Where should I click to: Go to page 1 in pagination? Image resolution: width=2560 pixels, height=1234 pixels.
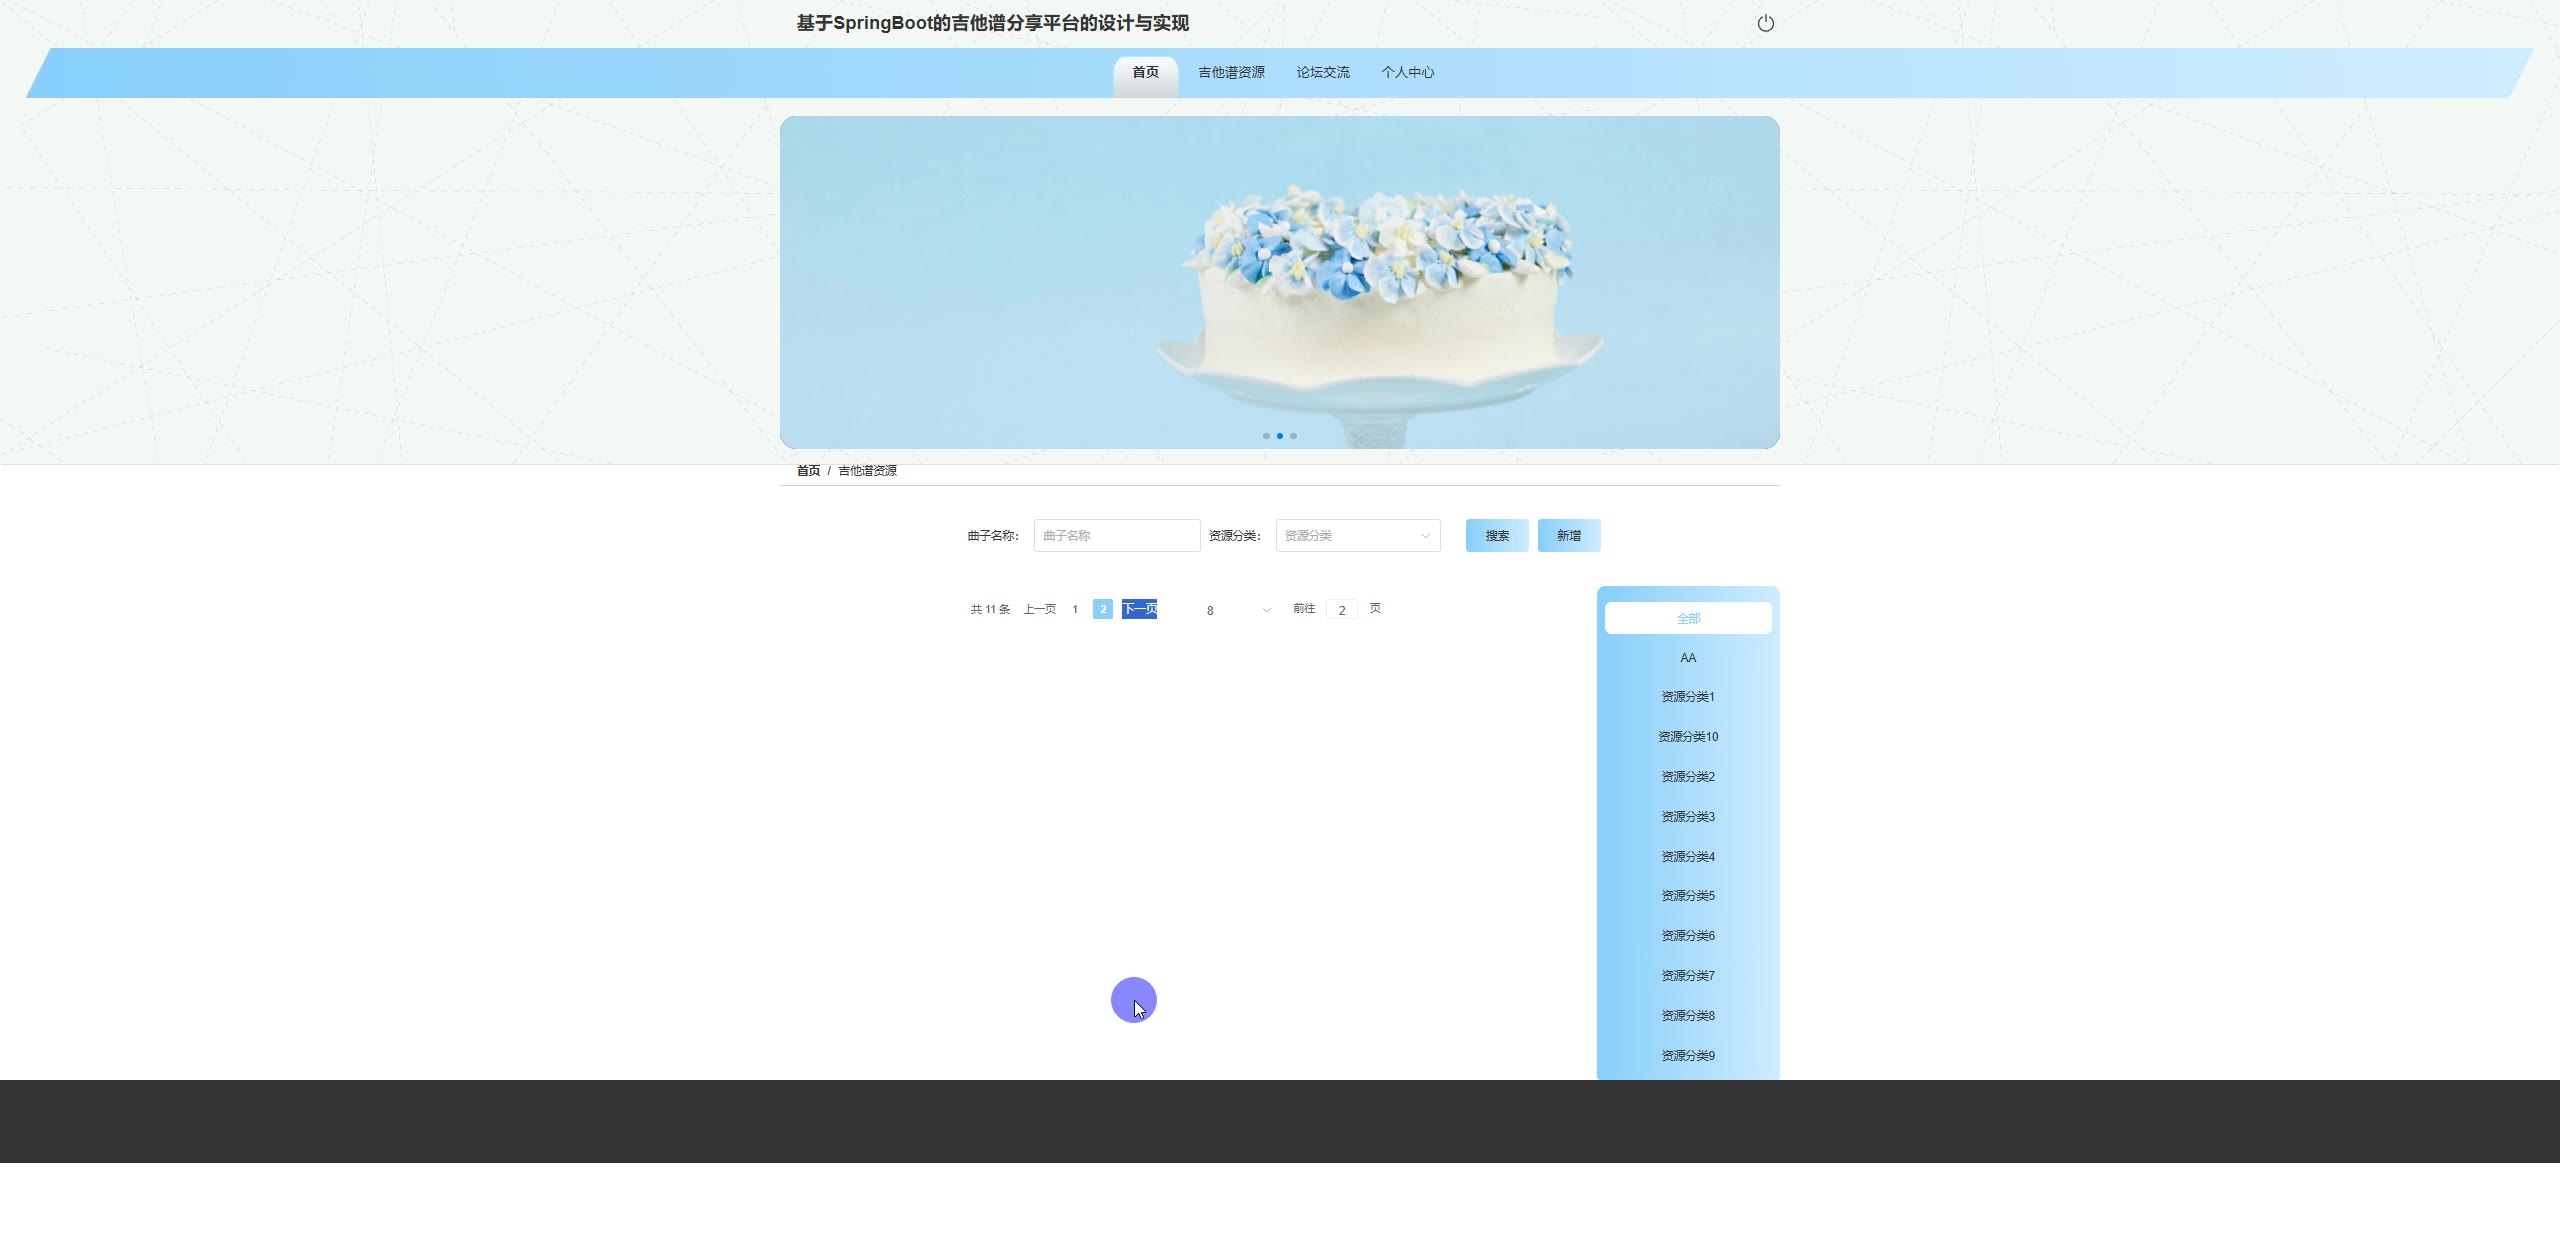(x=1075, y=609)
